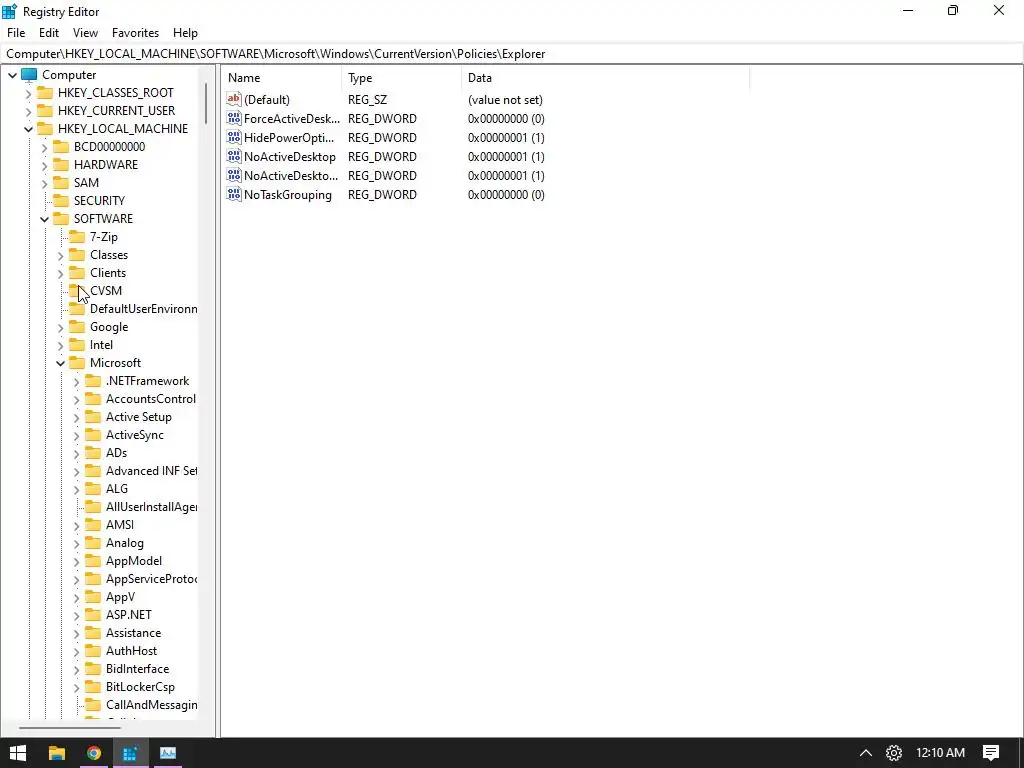Select the BidInterface key label
The image size is (1024, 768).
click(x=137, y=669)
